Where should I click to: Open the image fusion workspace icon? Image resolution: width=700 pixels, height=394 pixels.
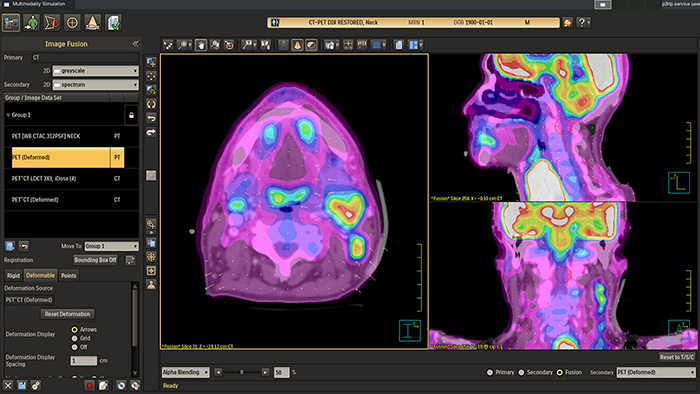(11, 22)
